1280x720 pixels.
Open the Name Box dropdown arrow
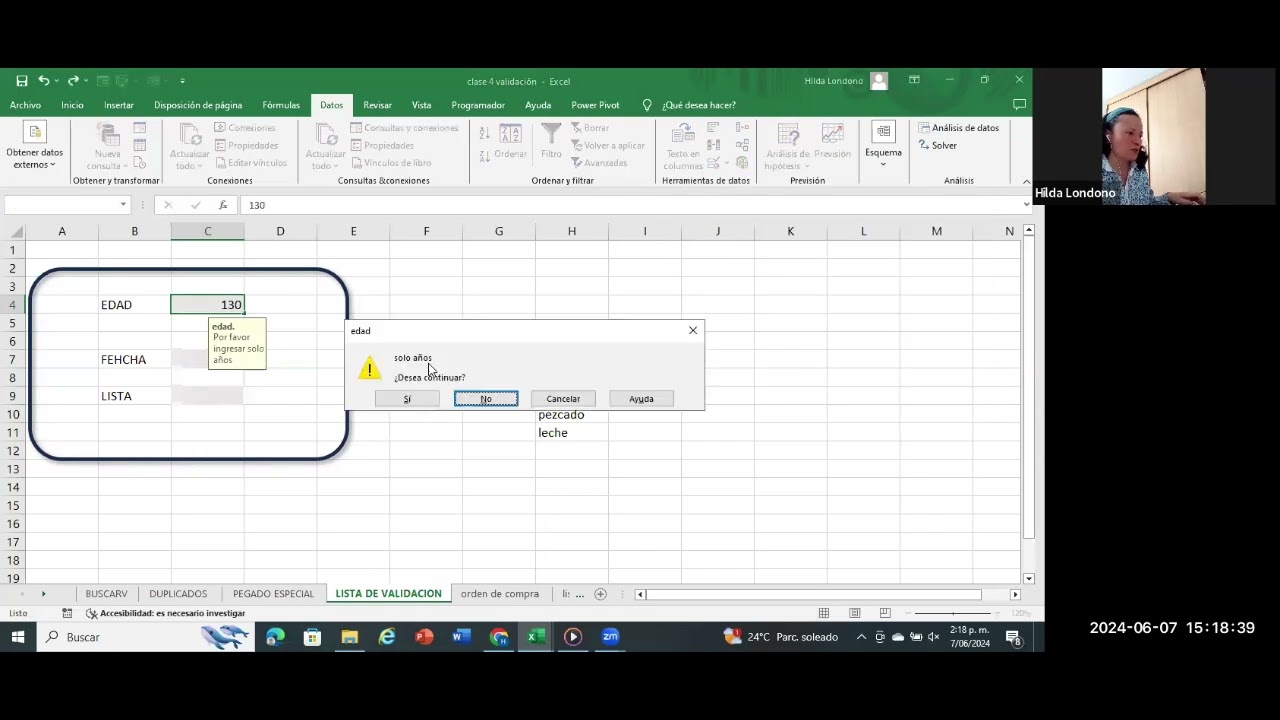[123, 205]
